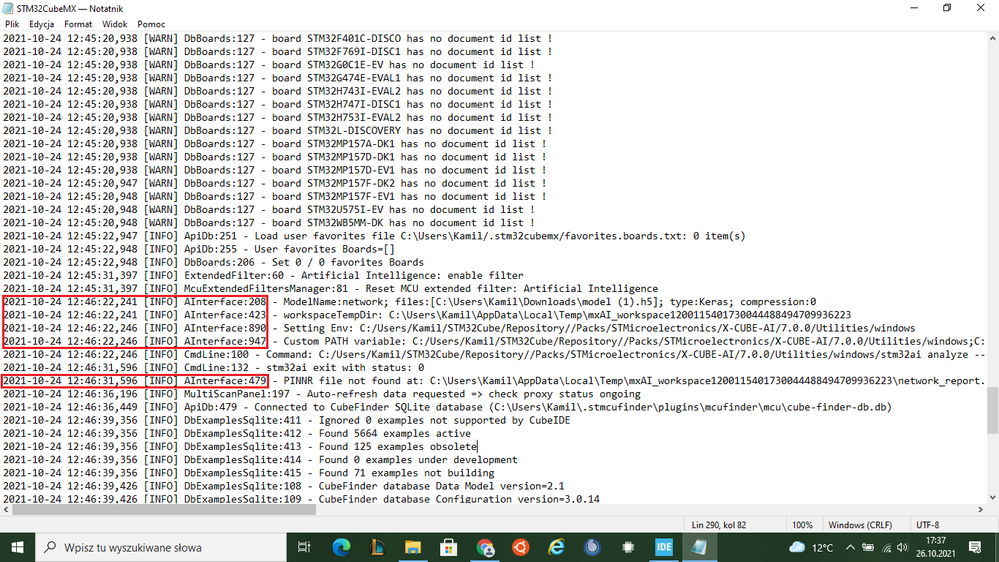Launch Microsoft Edge from the taskbar
Image resolution: width=999 pixels, height=562 pixels.
click(341, 547)
